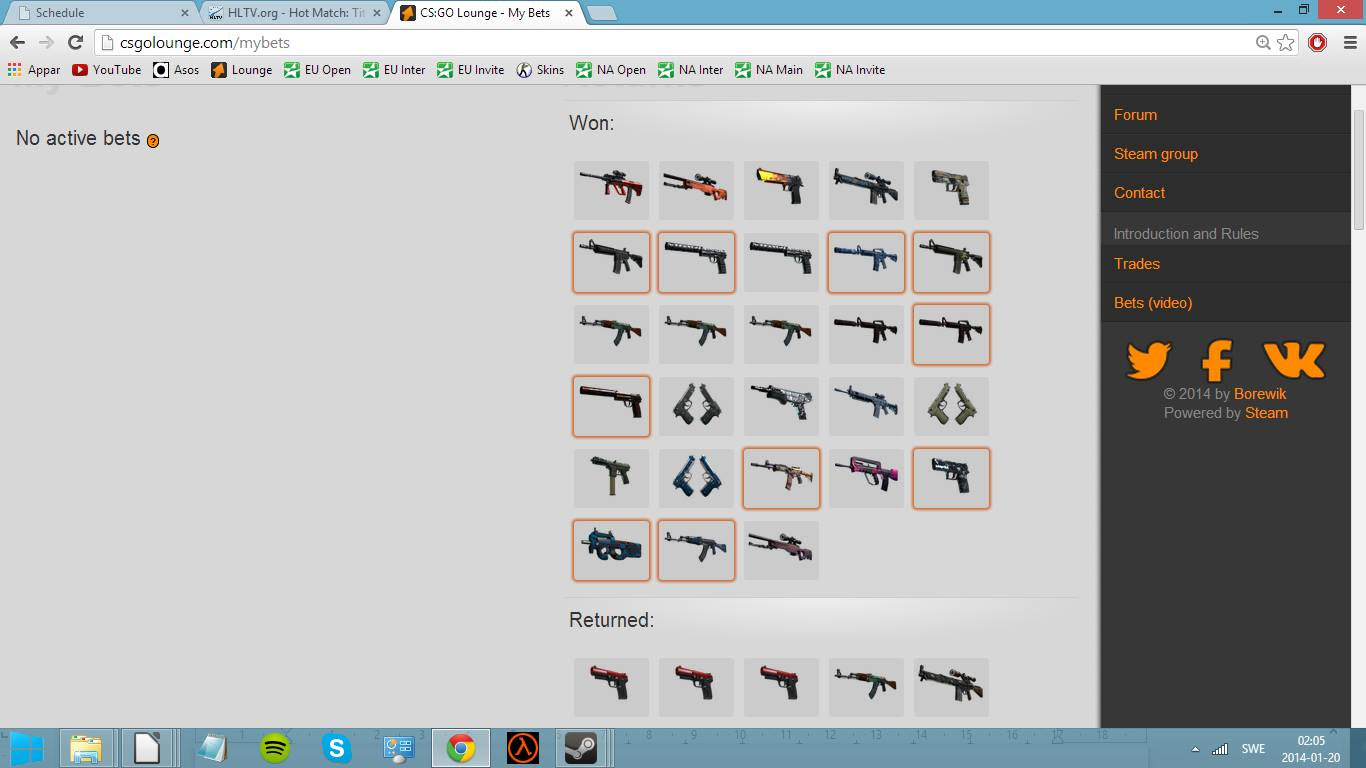Image resolution: width=1366 pixels, height=768 pixels.
Task: Switch to Chrome in the taskbar
Action: tap(461, 747)
